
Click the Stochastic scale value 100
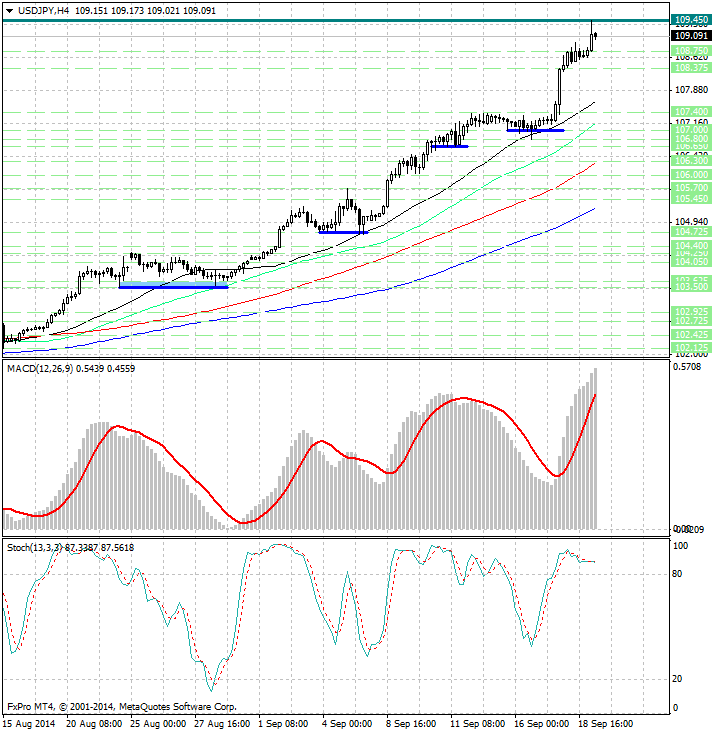(681, 546)
